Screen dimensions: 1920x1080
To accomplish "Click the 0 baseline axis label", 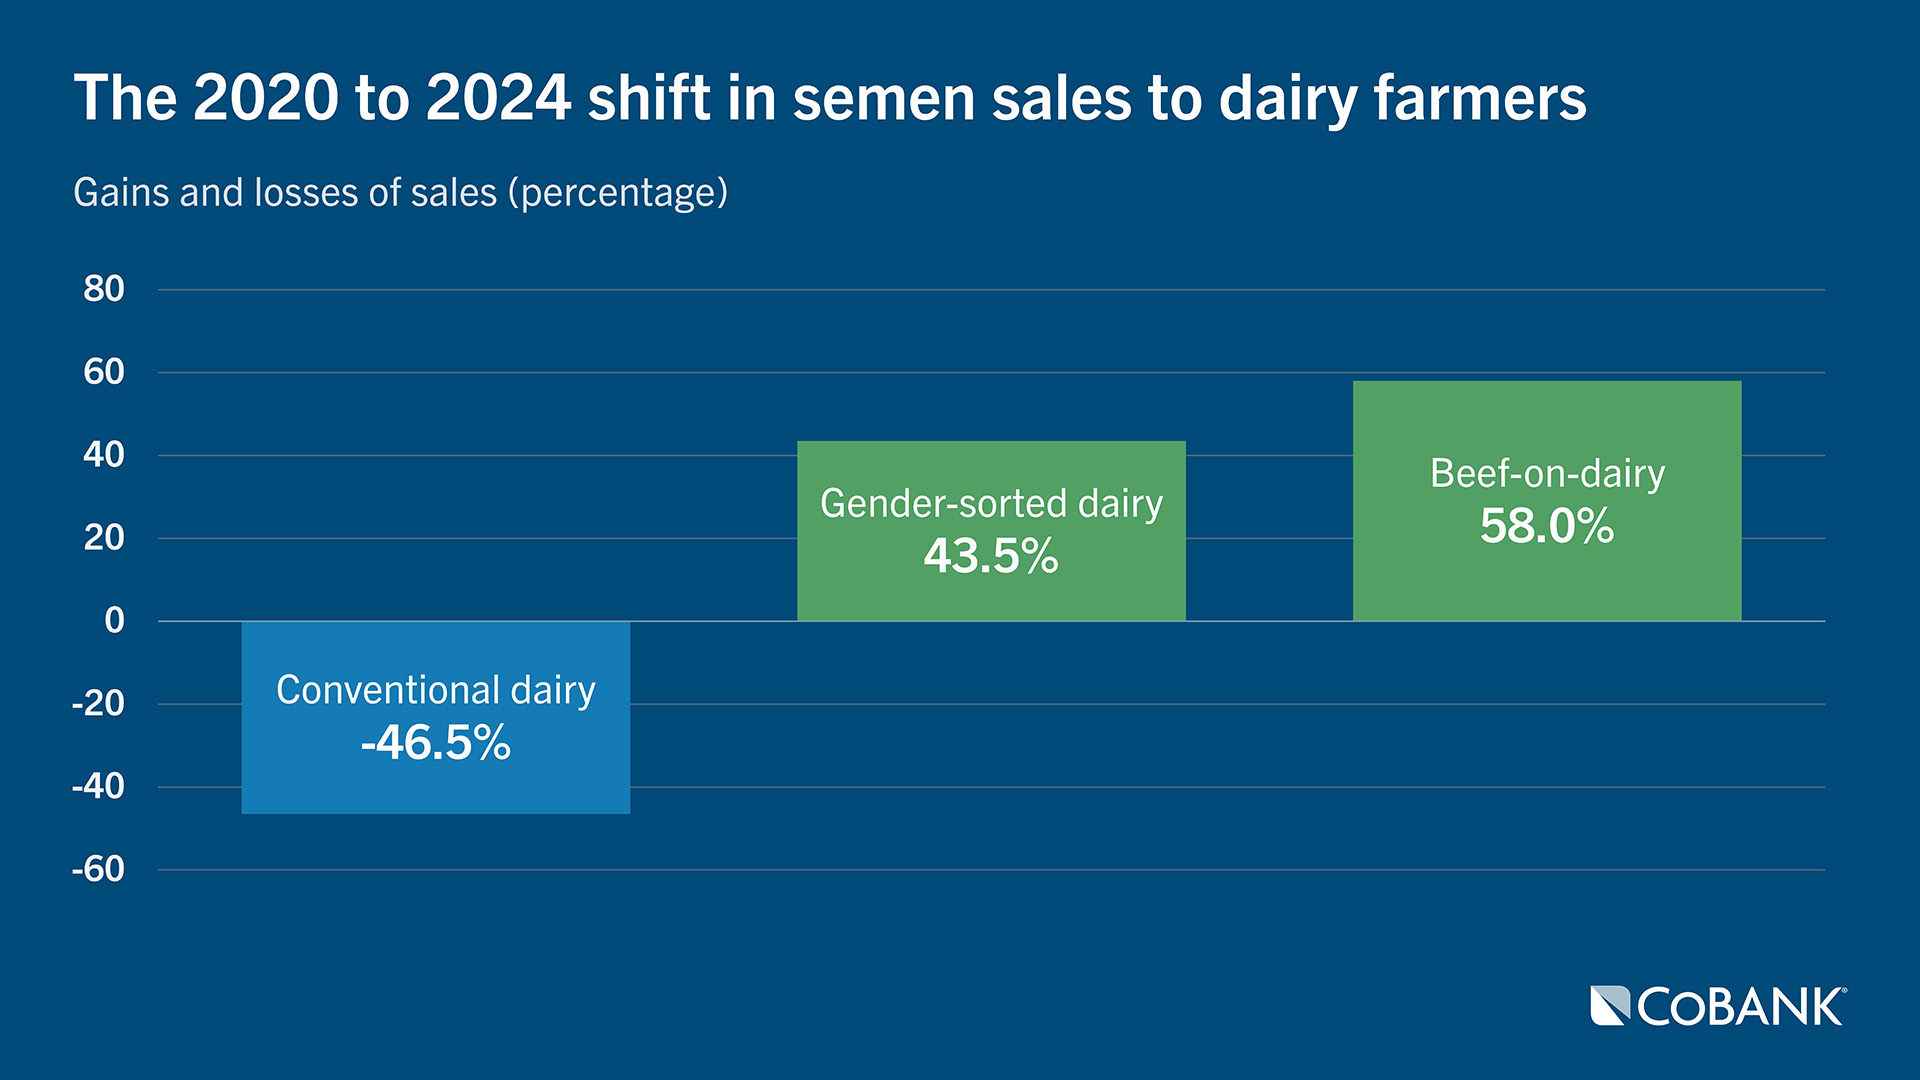I will (114, 621).
